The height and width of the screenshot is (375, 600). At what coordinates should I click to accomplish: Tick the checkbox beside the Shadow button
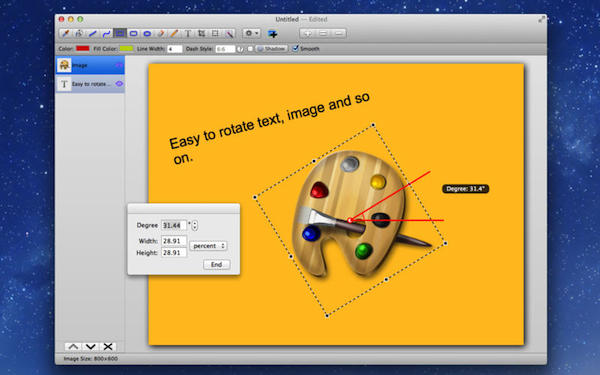click(x=250, y=49)
